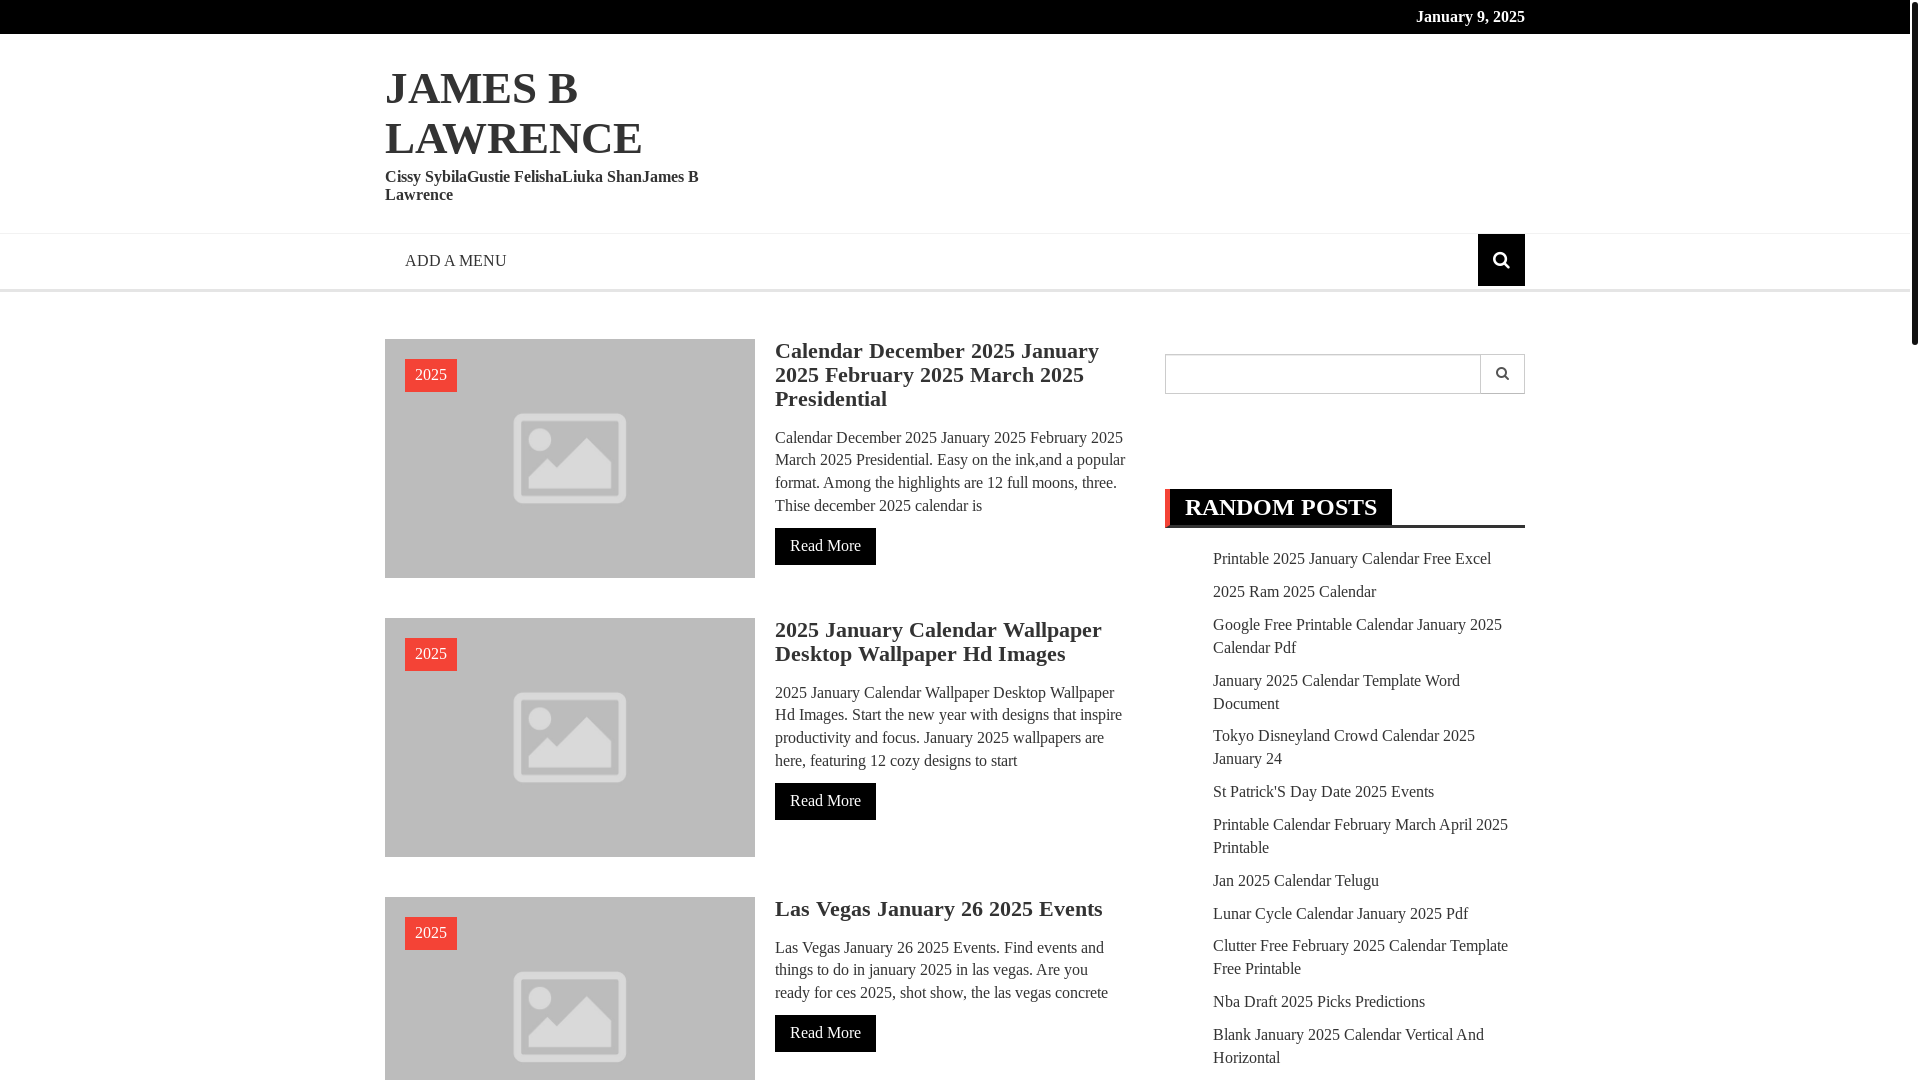Open the search icon in the navigation bar
The image size is (1920, 1080).
point(1501,260)
